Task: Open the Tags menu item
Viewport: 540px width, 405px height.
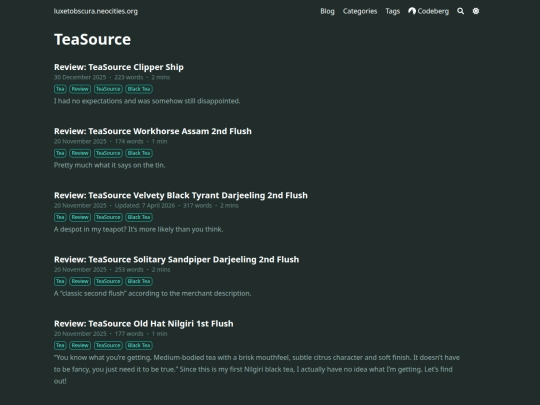Action: pos(393,11)
